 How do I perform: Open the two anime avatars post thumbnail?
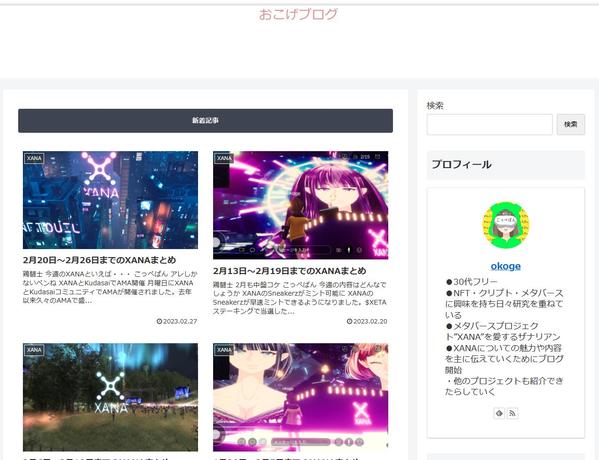point(300,397)
